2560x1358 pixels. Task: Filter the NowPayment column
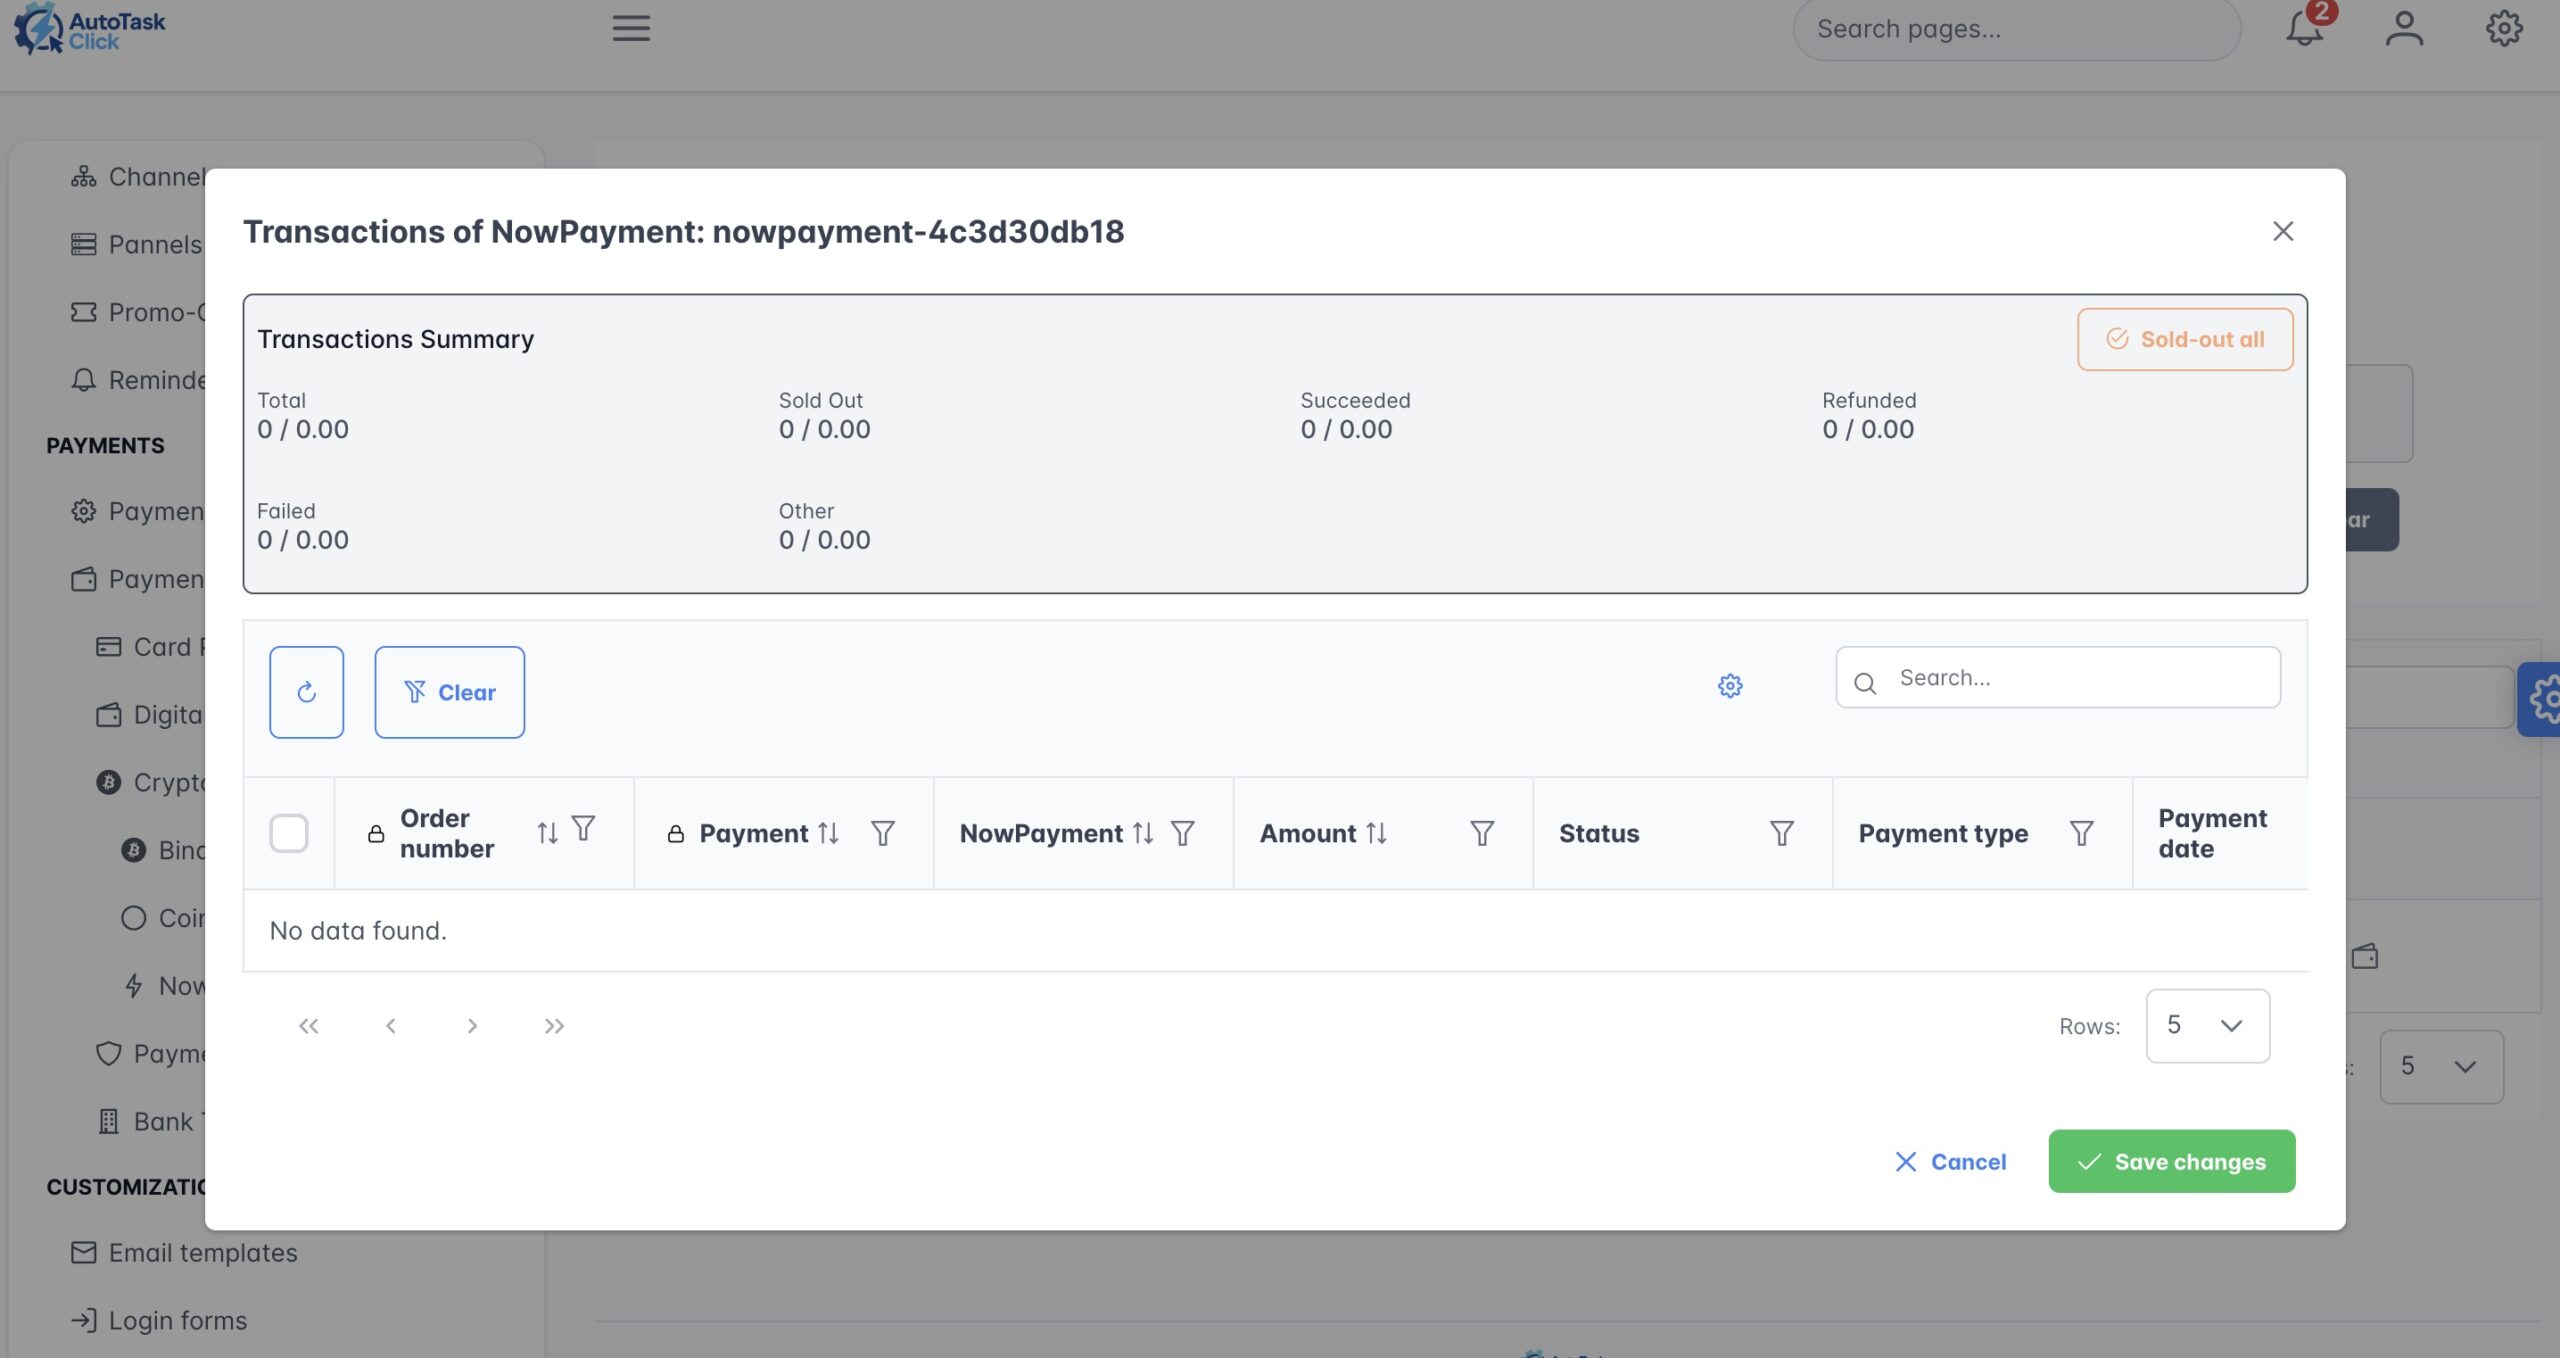pyautogui.click(x=1183, y=833)
